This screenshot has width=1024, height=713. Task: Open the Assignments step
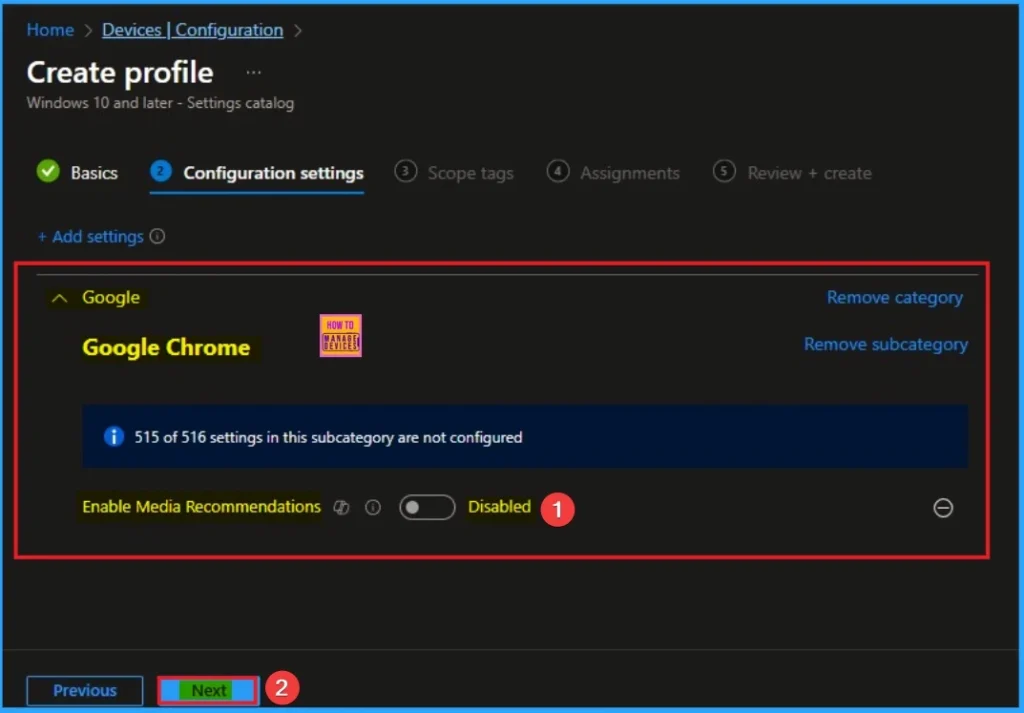click(629, 172)
